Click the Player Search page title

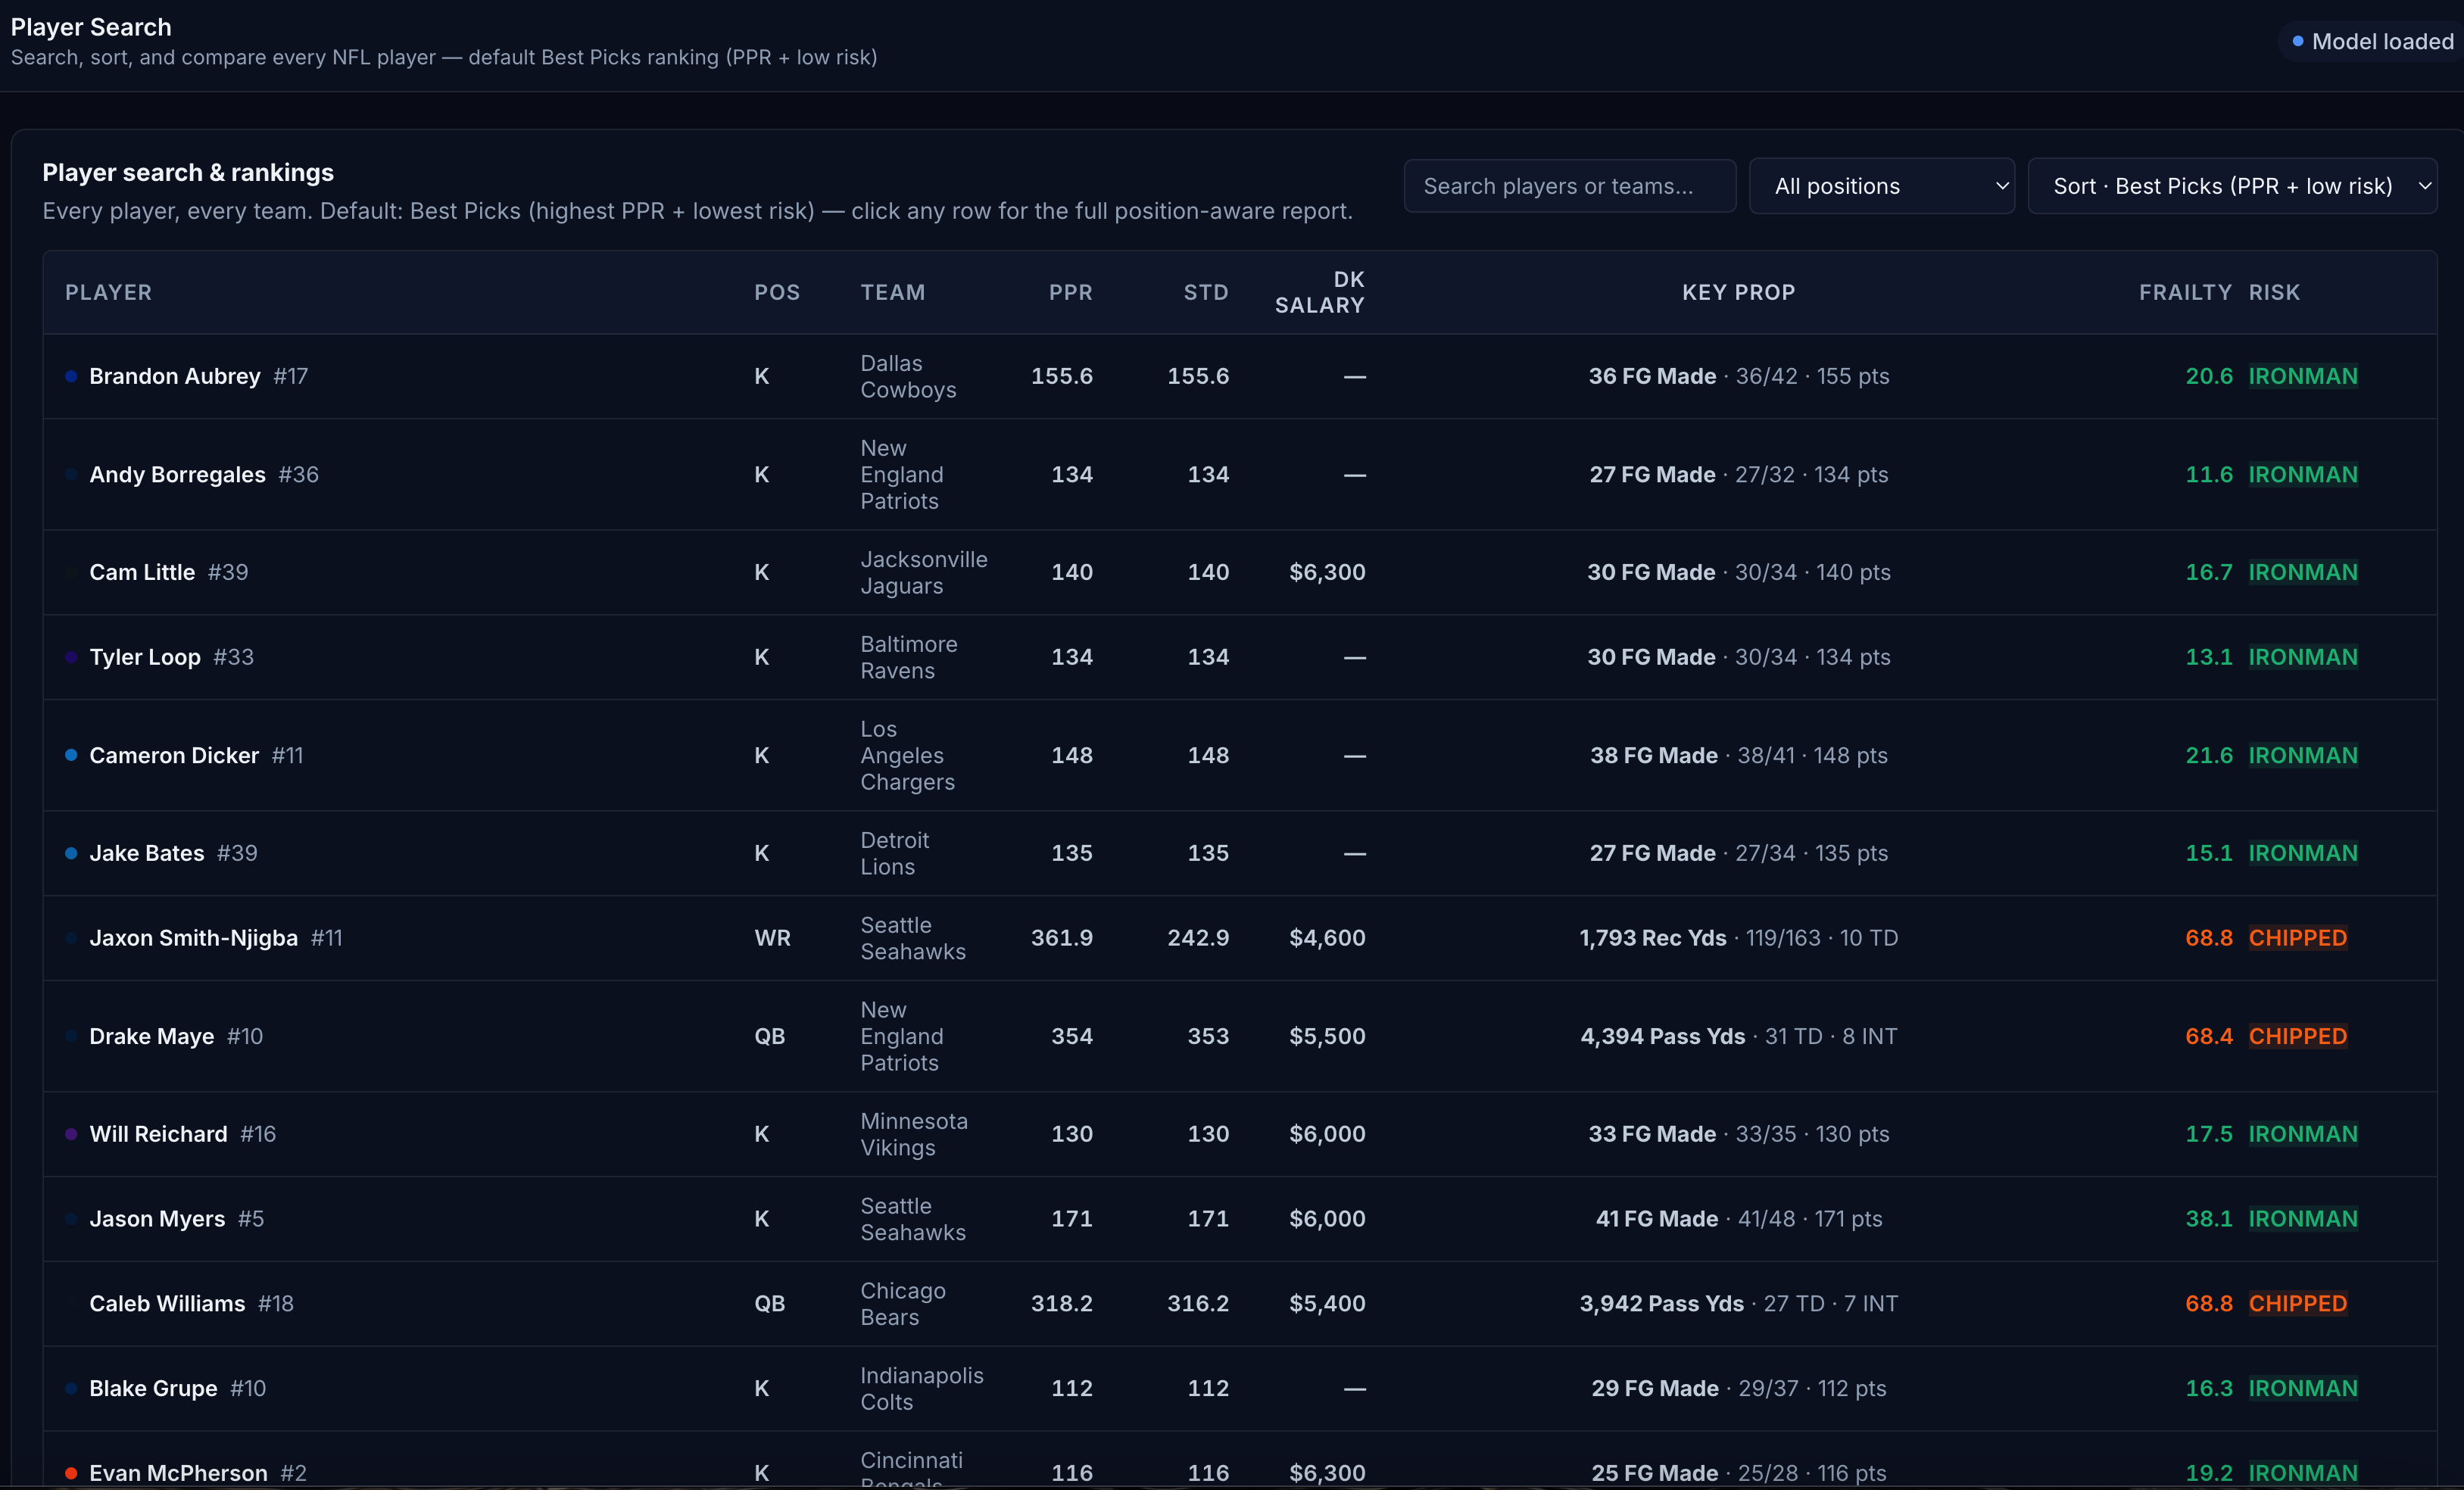tap(91, 27)
